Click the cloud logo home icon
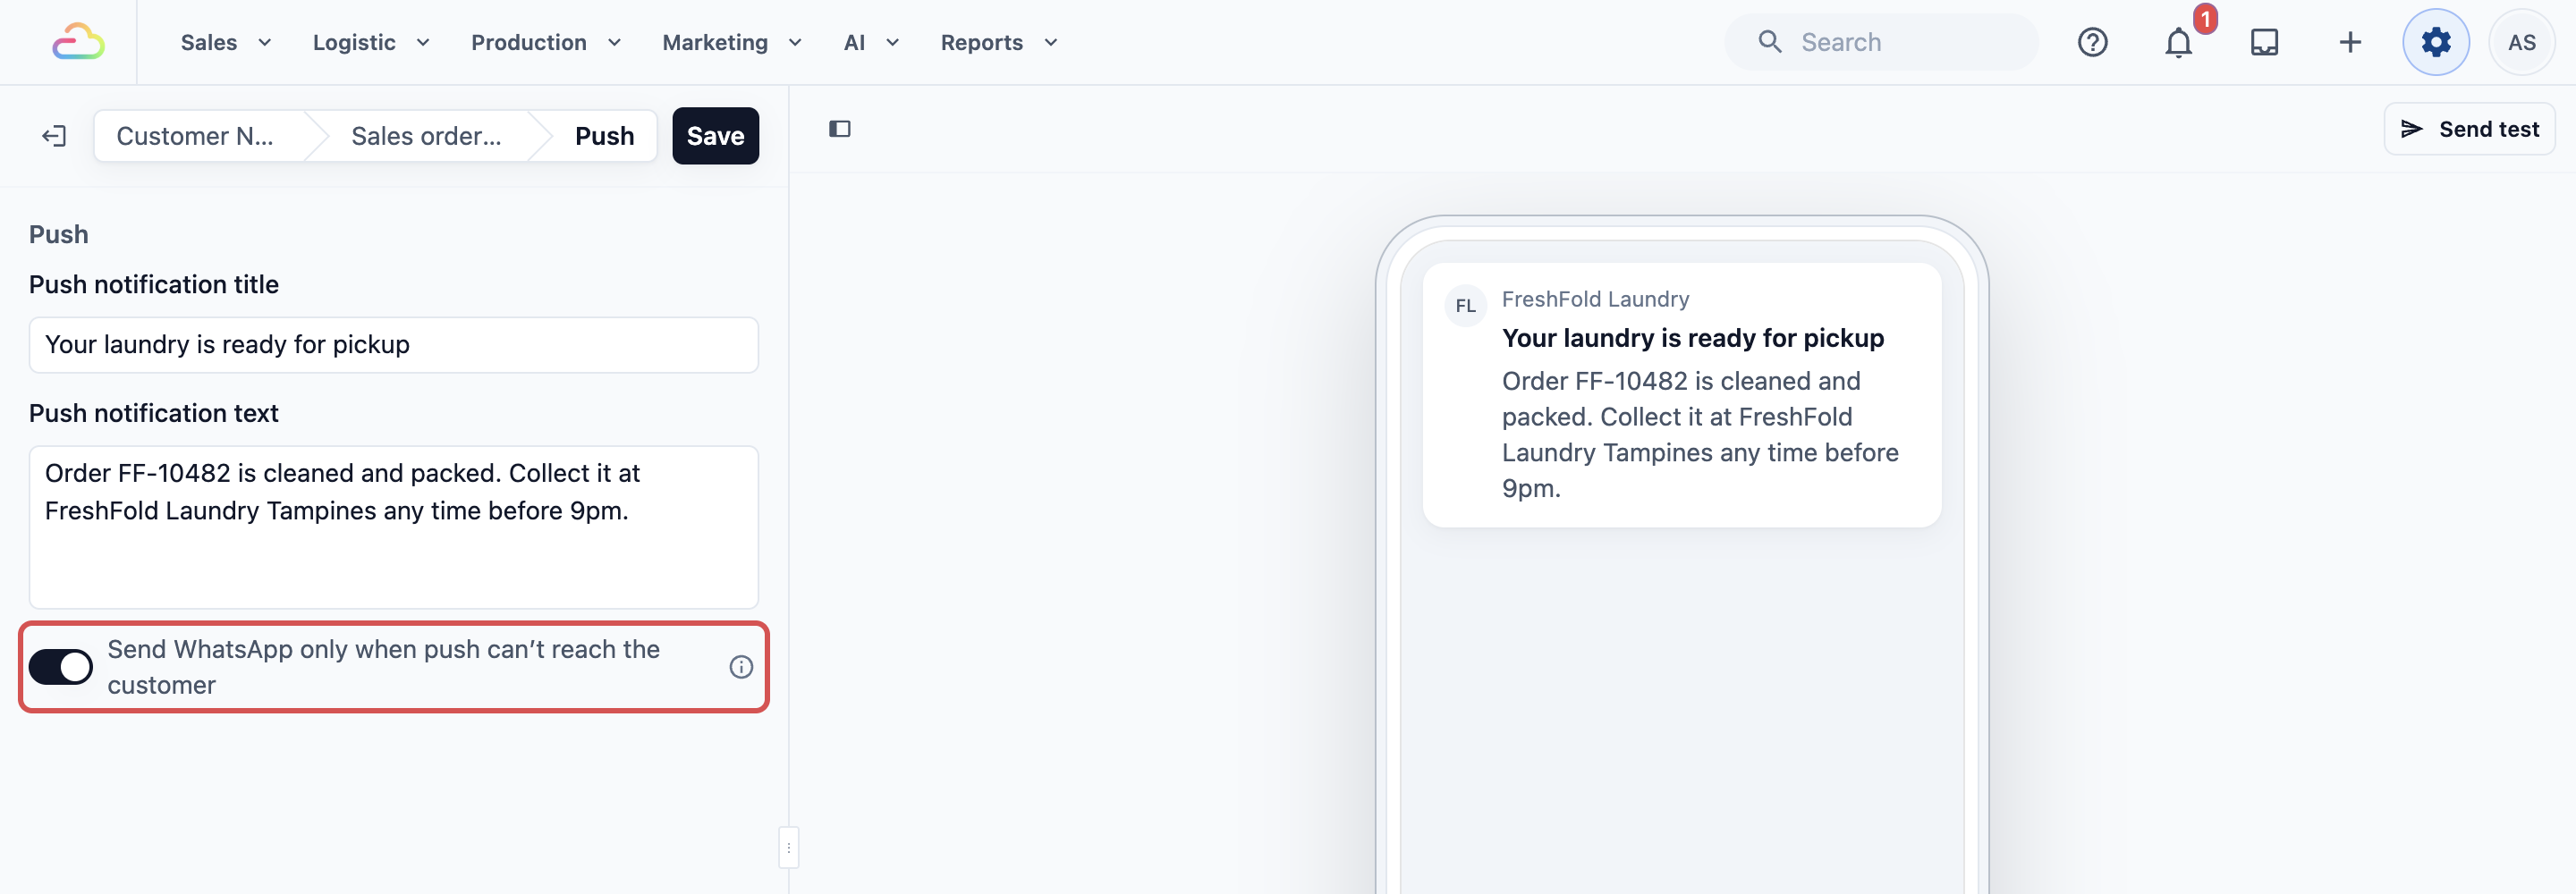Image resolution: width=2576 pixels, height=894 pixels. click(78, 42)
